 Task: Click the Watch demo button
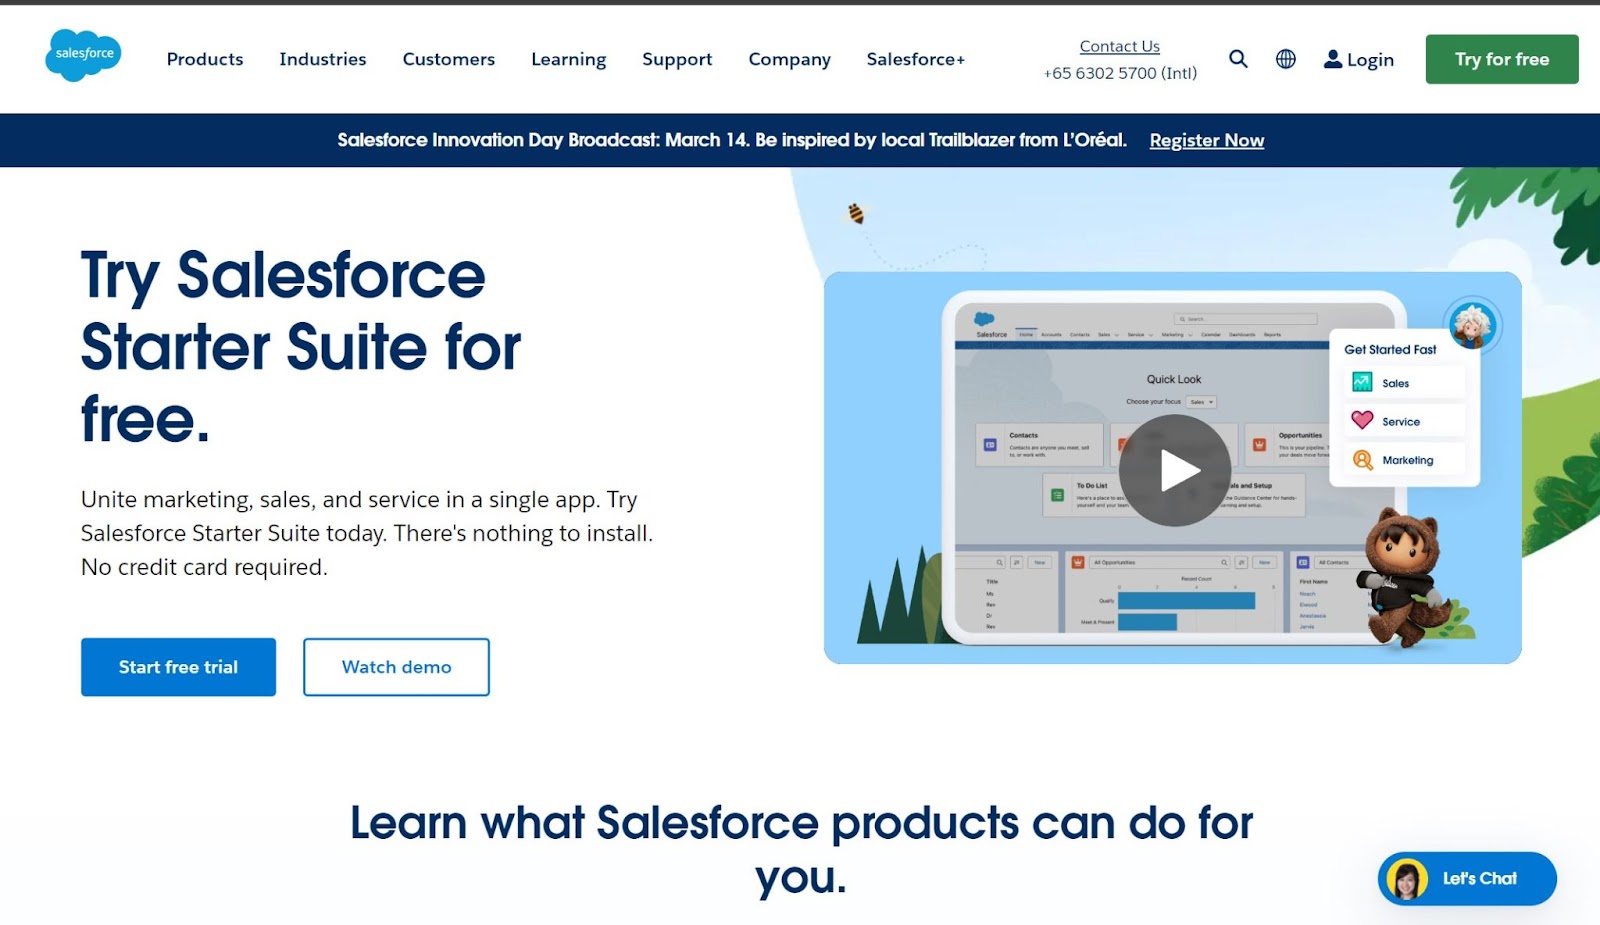click(396, 667)
